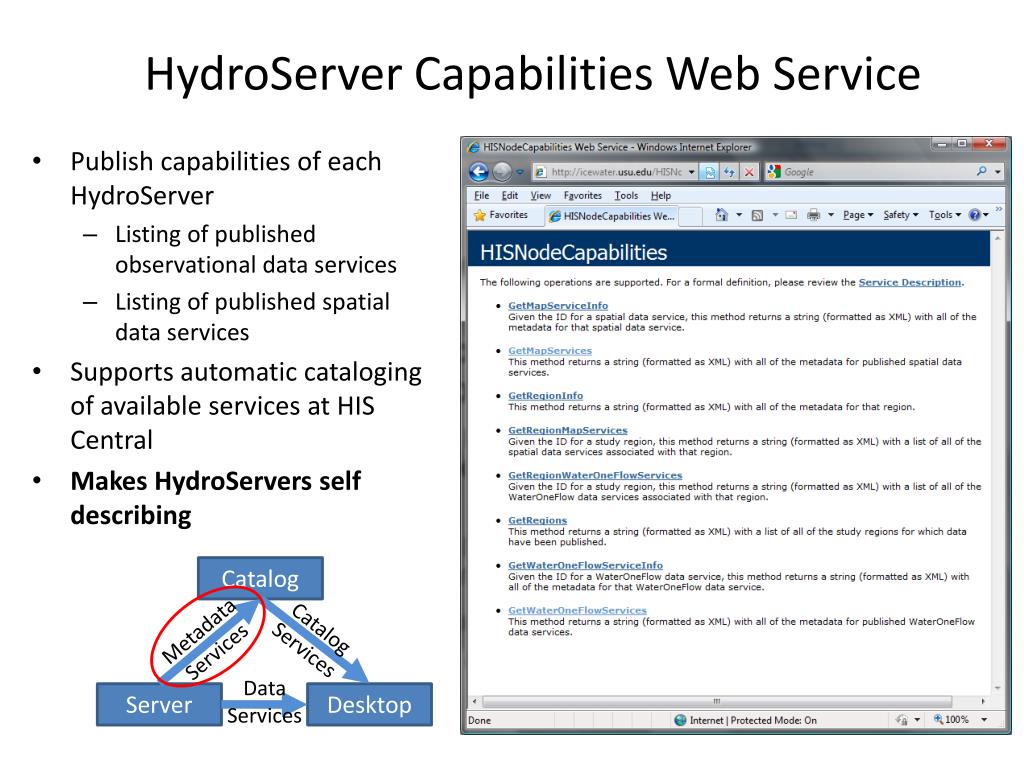Open the Tools menu in menu bar

pyautogui.click(x=626, y=195)
